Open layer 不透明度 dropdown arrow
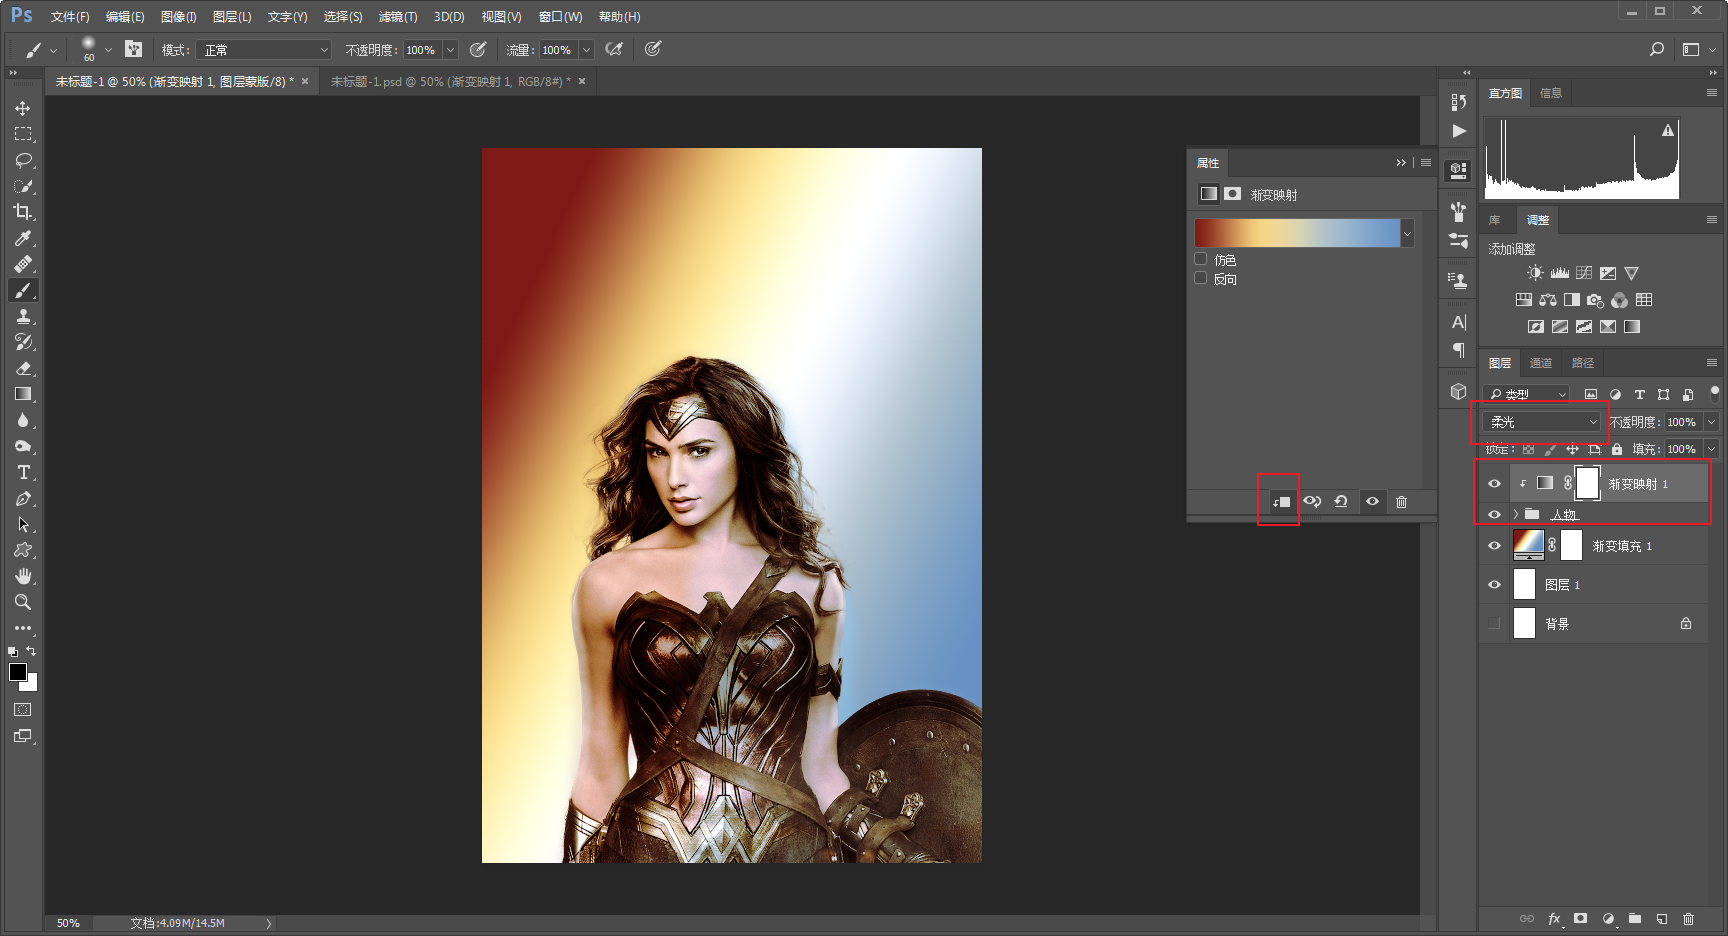 pyautogui.click(x=1711, y=422)
